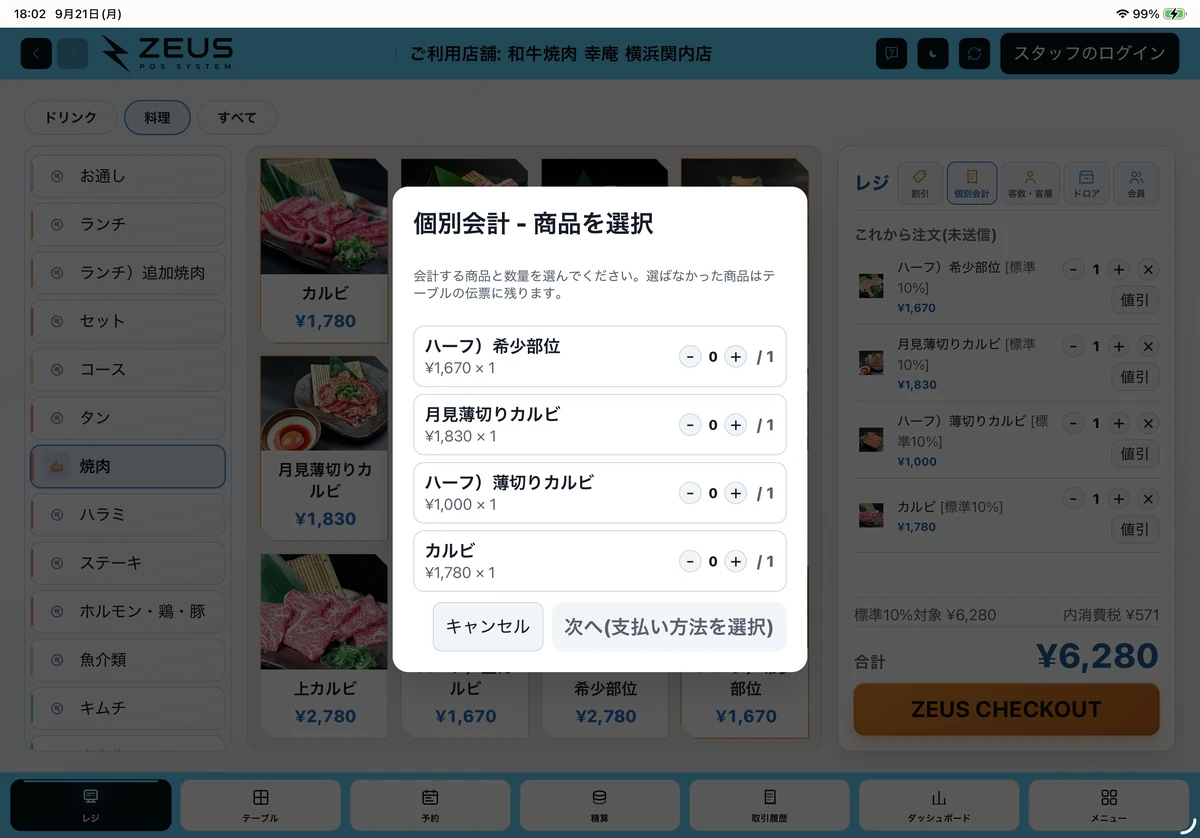Open the ランチ category

click(128, 224)
